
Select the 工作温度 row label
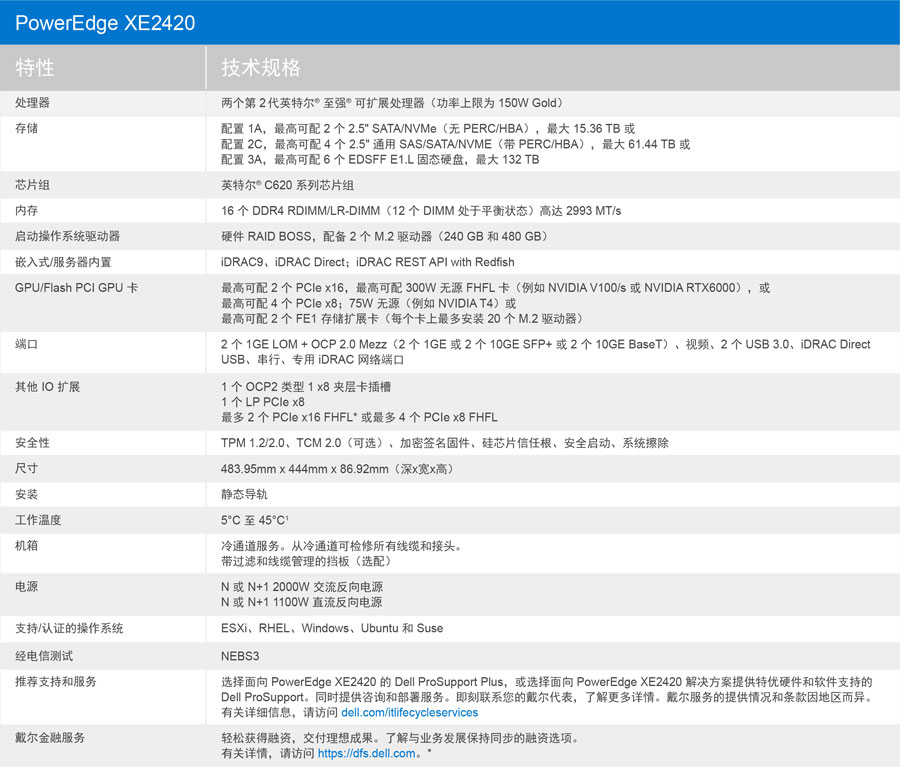(x=38, y=520)
